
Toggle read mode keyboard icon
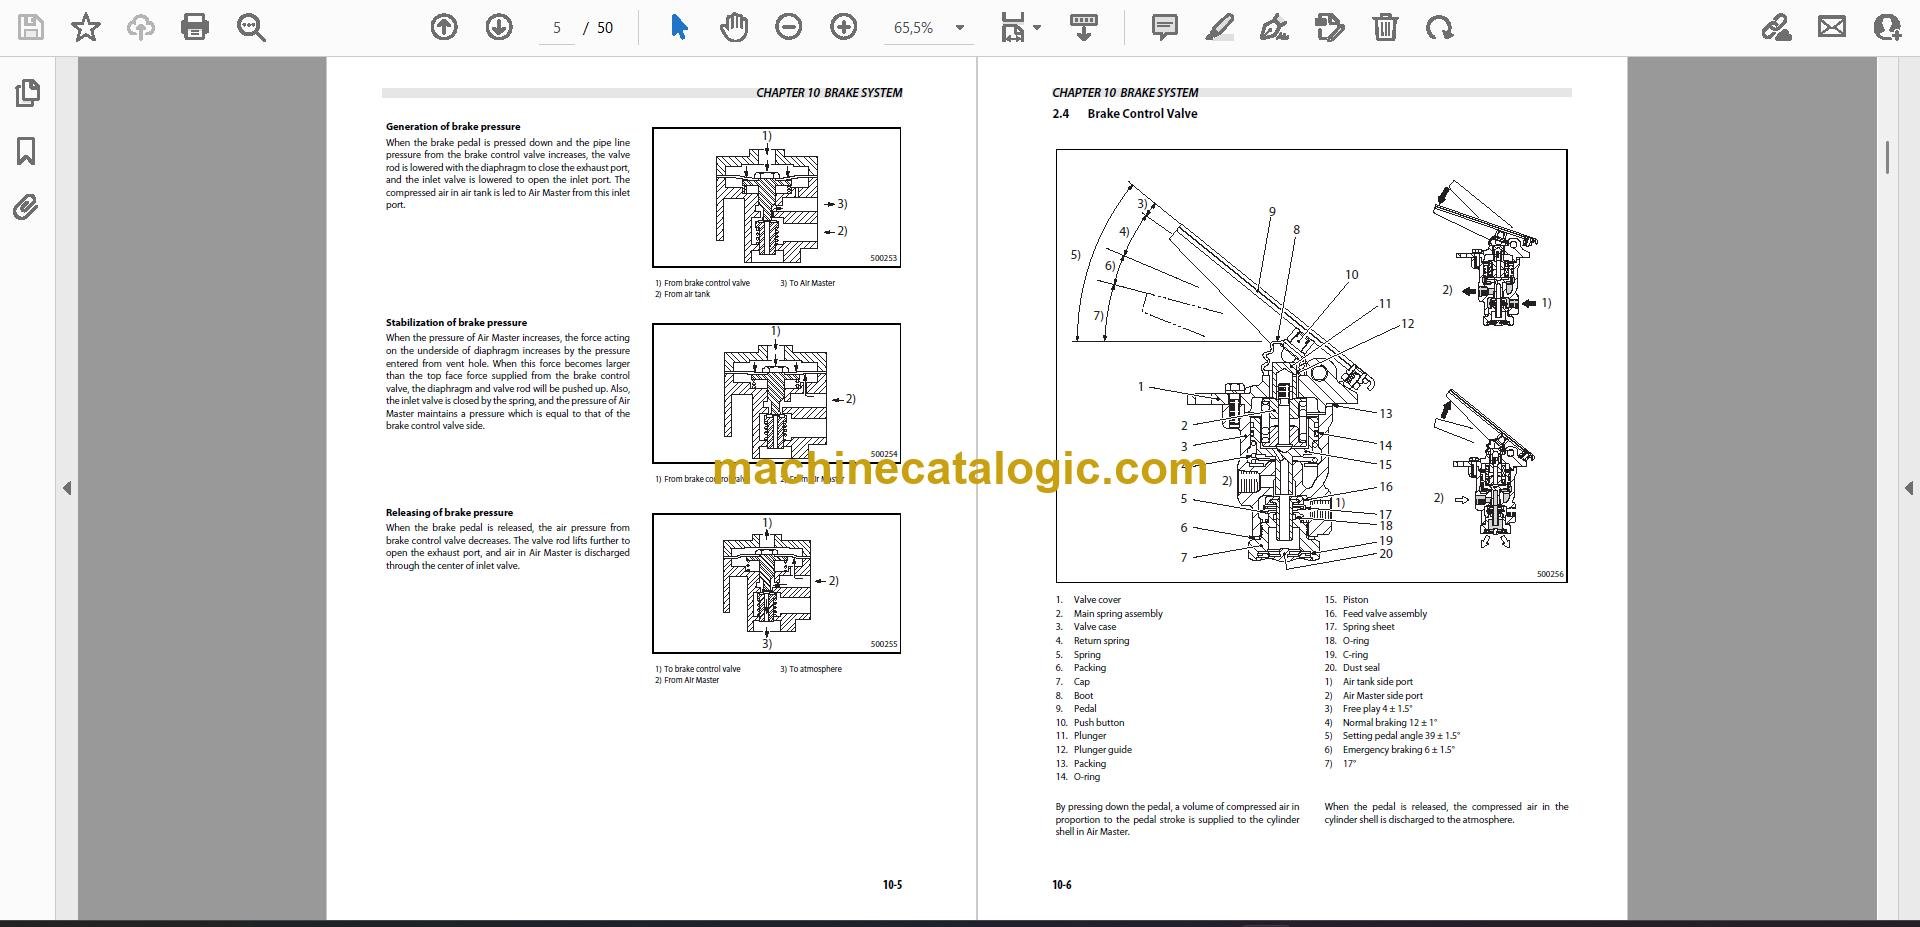pos(1084,27)
